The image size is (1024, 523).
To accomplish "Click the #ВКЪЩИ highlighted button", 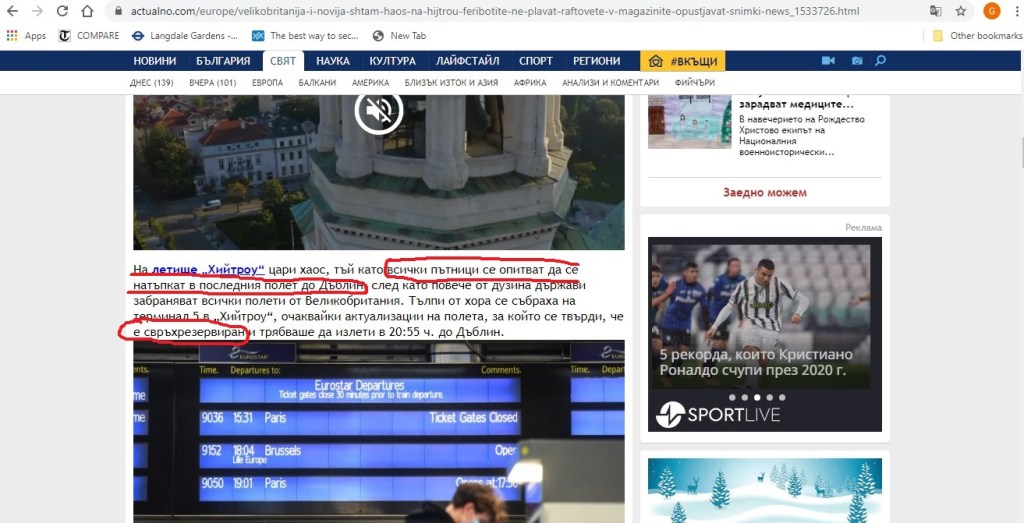I will pos(683,61).
